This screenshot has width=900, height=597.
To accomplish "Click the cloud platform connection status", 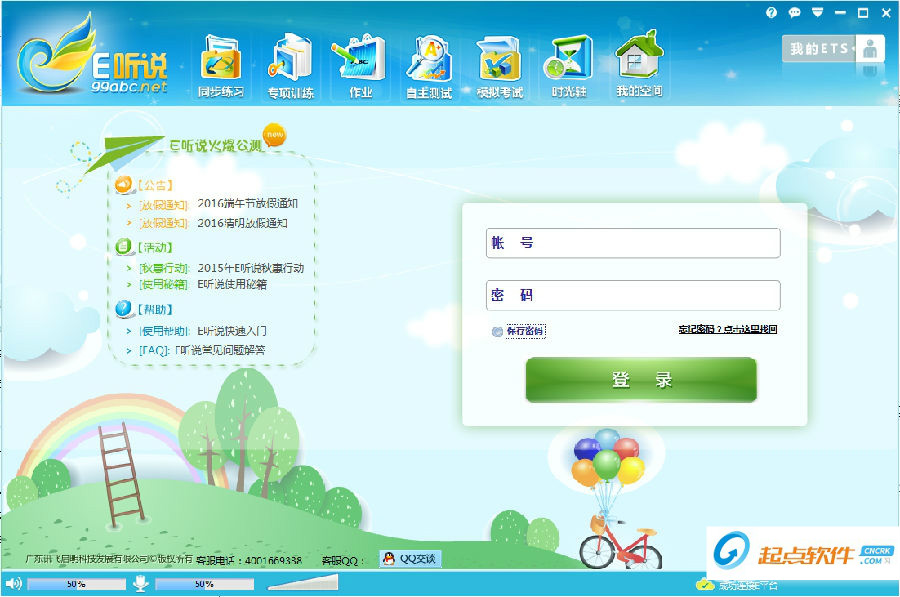I will tap(737, 585).
